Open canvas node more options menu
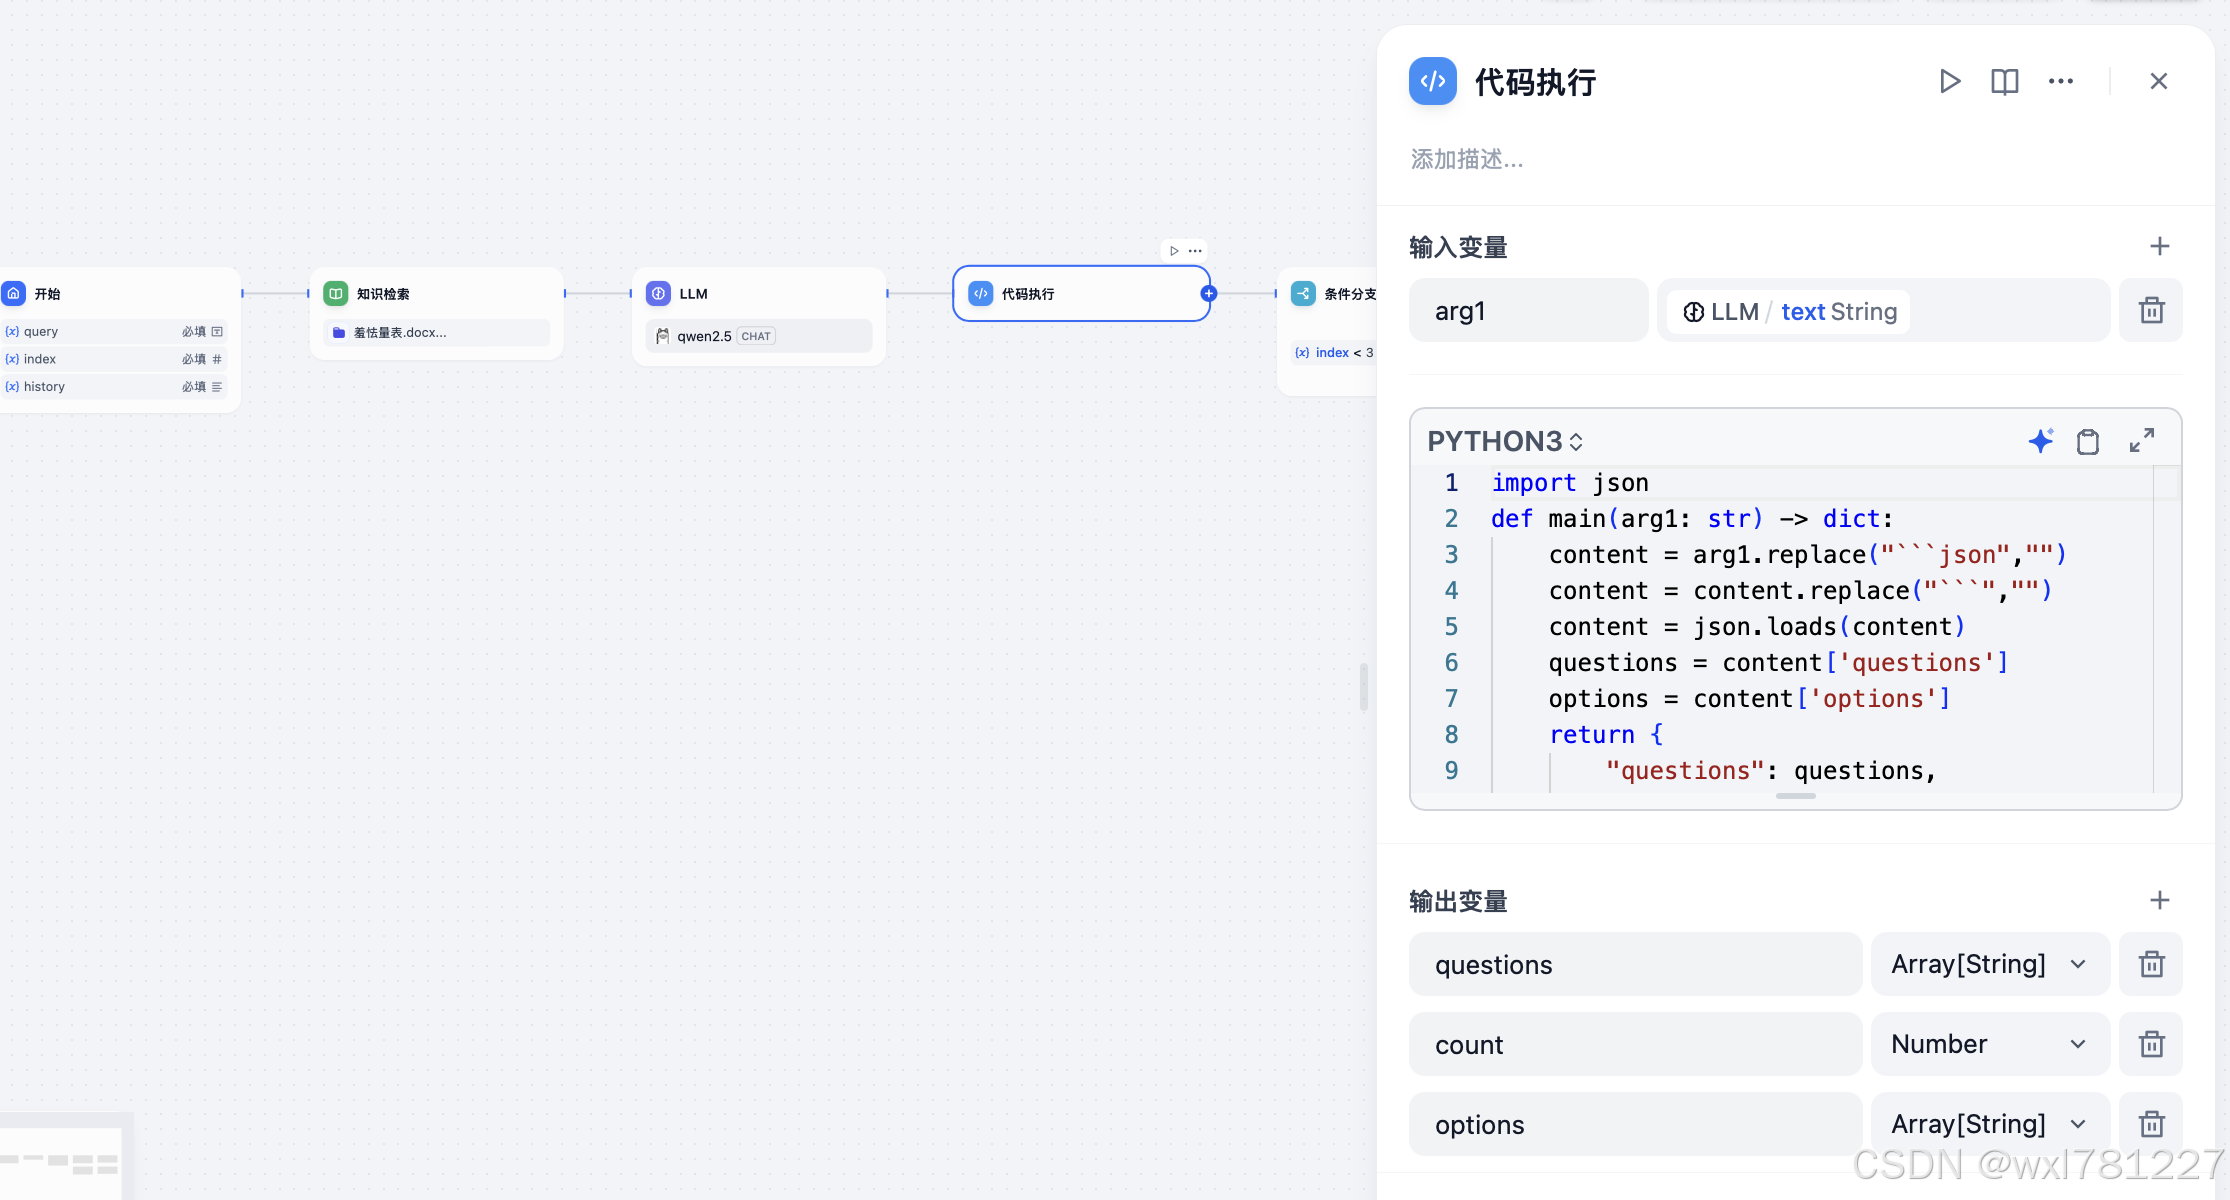The width and height of the screenshot is (2230, 1200). point(1195,250)
